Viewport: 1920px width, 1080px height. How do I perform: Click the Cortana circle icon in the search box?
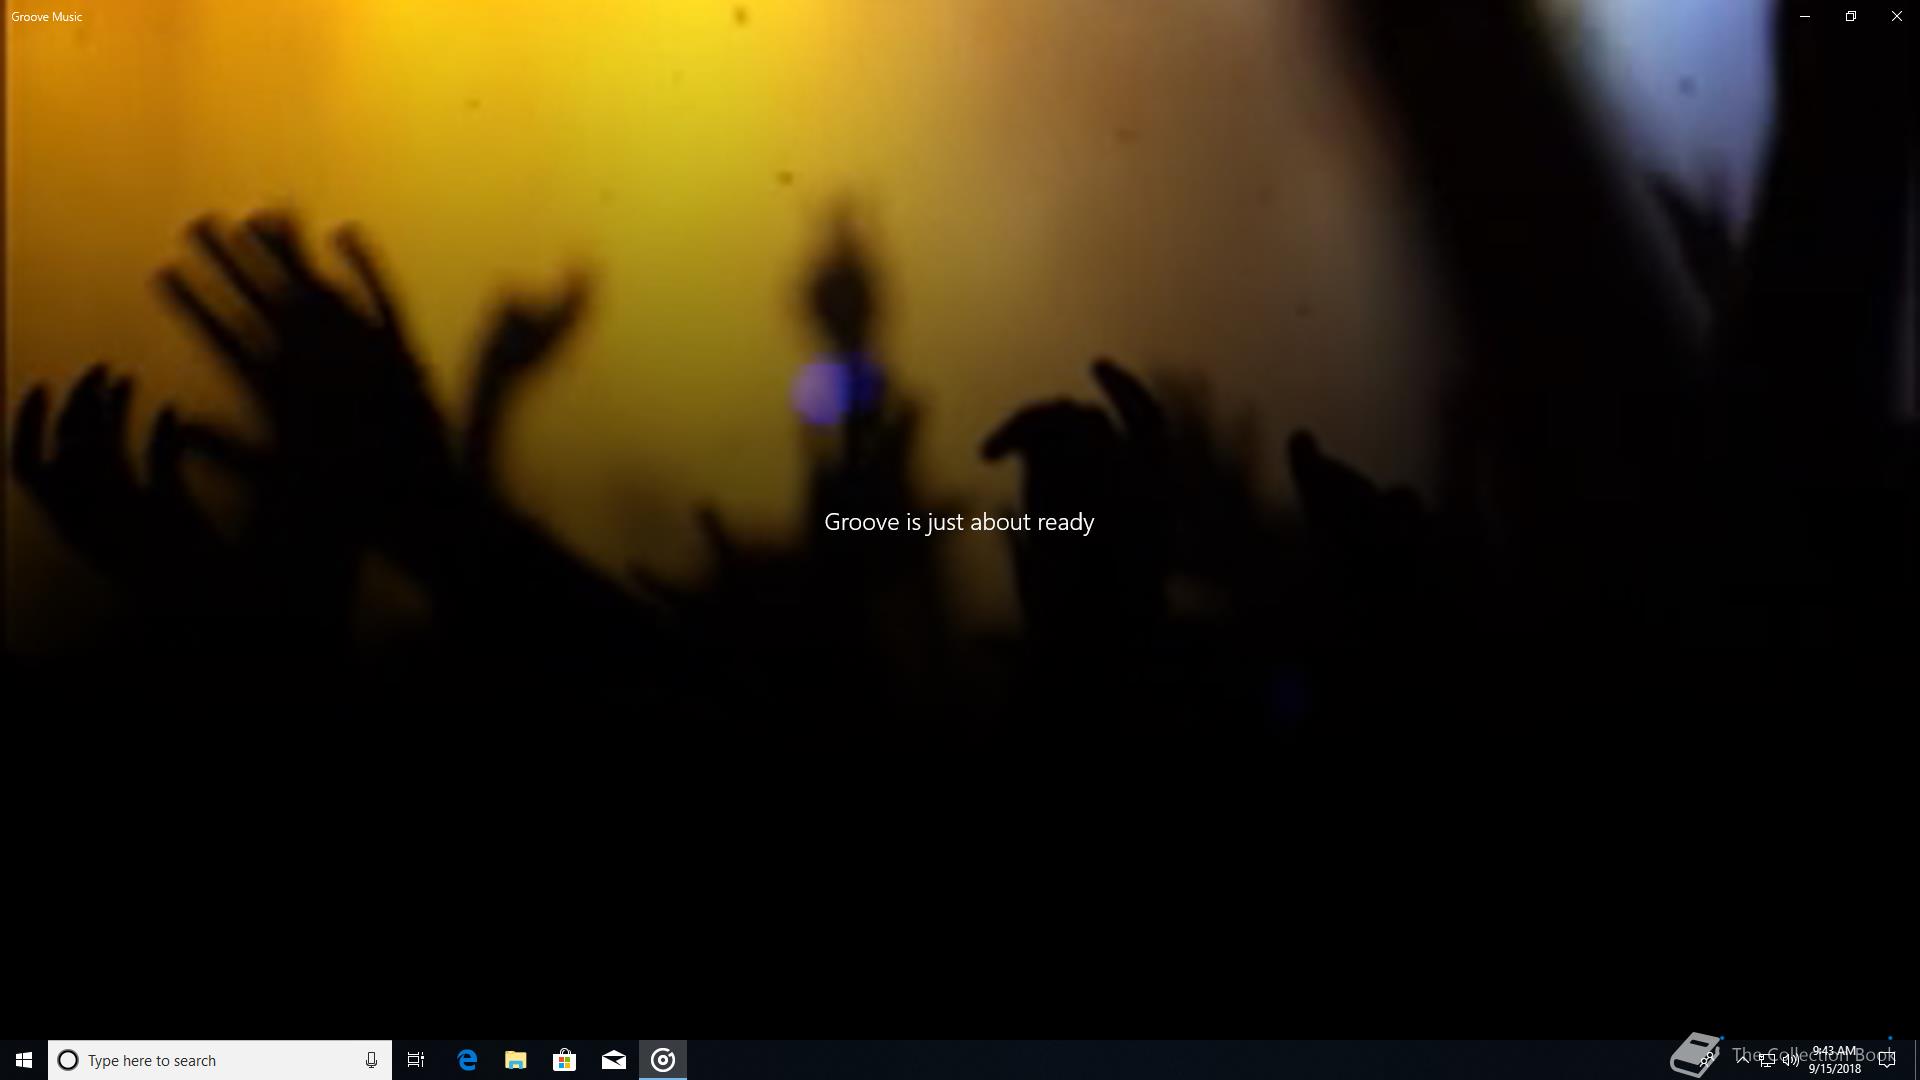68,1060
